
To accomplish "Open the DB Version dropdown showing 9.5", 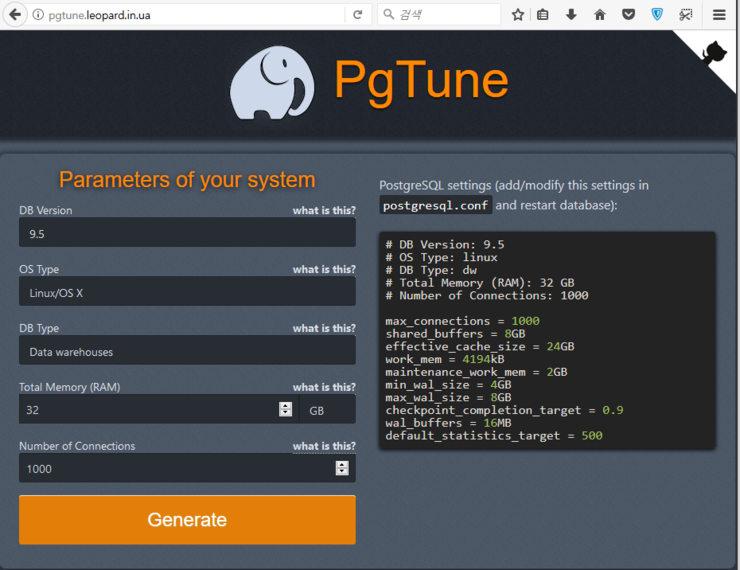I will coord(187,233).
